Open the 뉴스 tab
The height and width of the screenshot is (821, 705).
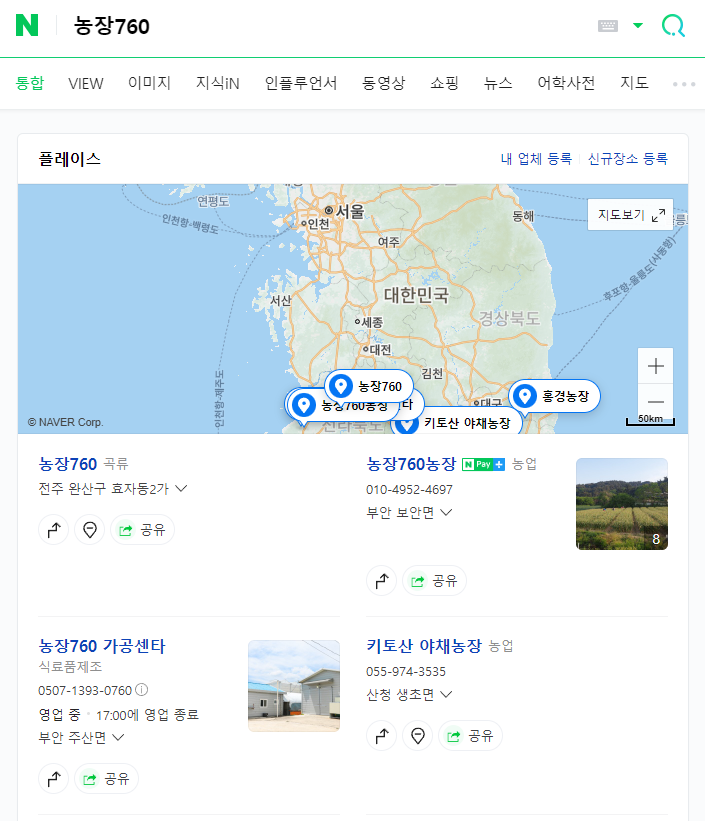coord(498,83)
